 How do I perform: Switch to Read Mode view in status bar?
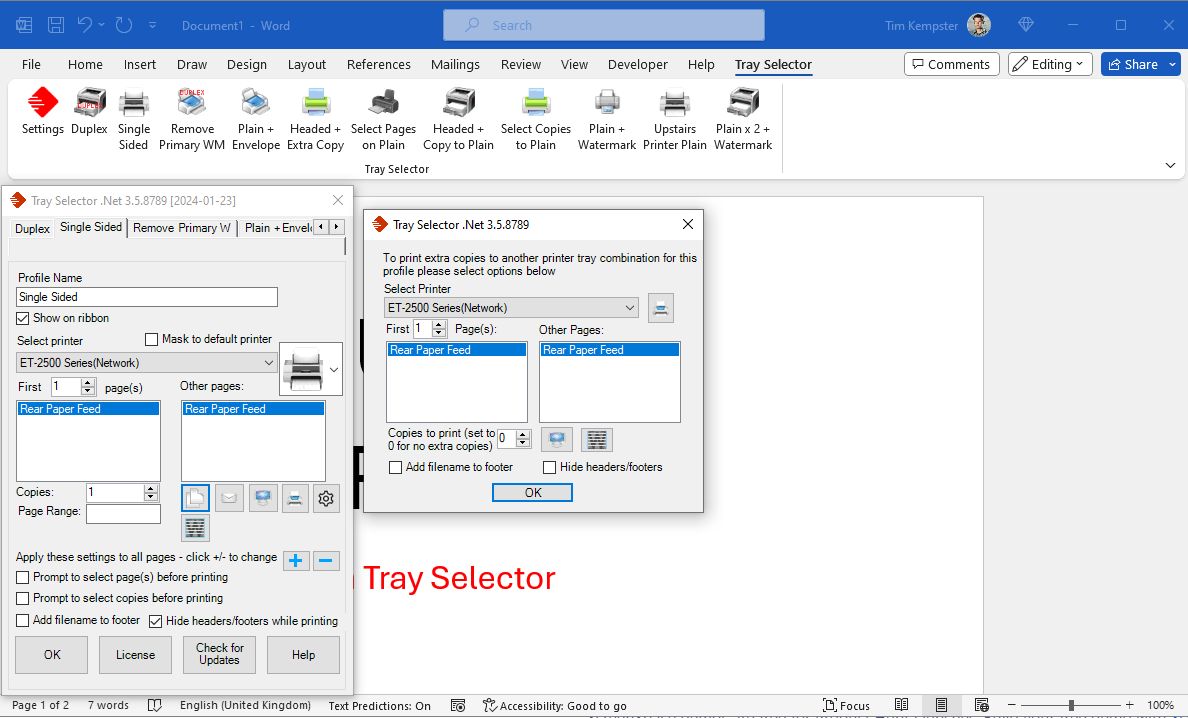902,705
